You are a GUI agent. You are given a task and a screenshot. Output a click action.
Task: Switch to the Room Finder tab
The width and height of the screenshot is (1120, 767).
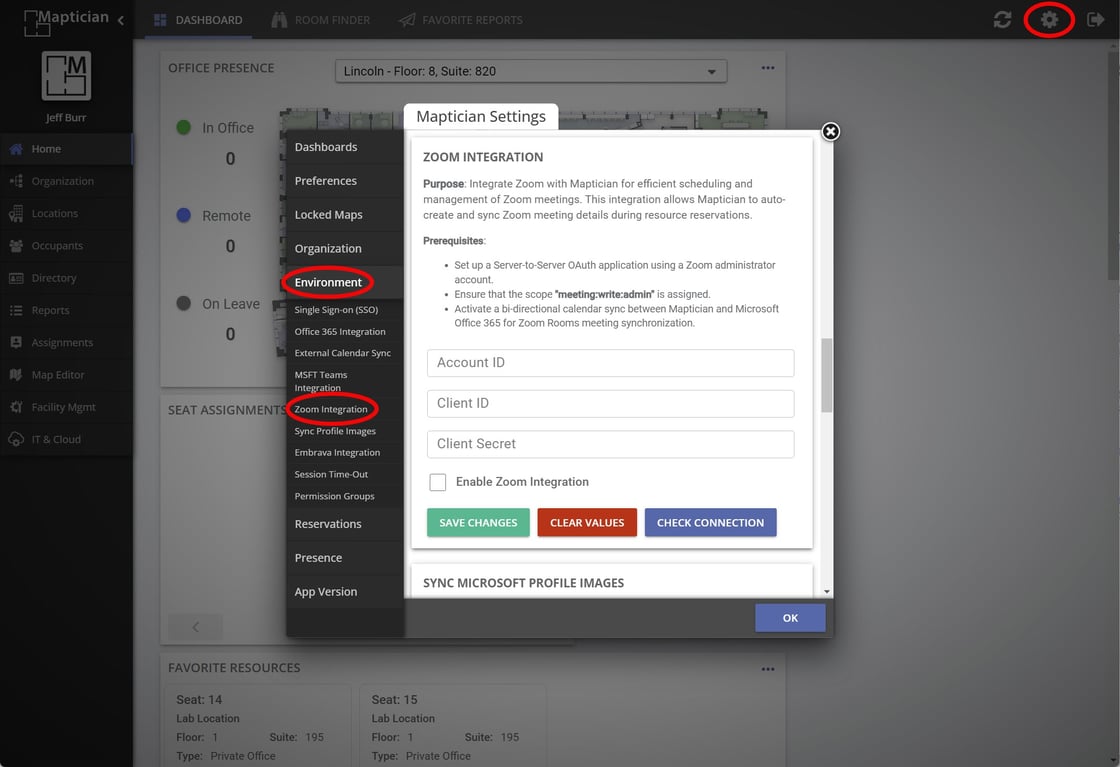pos(320,20)
